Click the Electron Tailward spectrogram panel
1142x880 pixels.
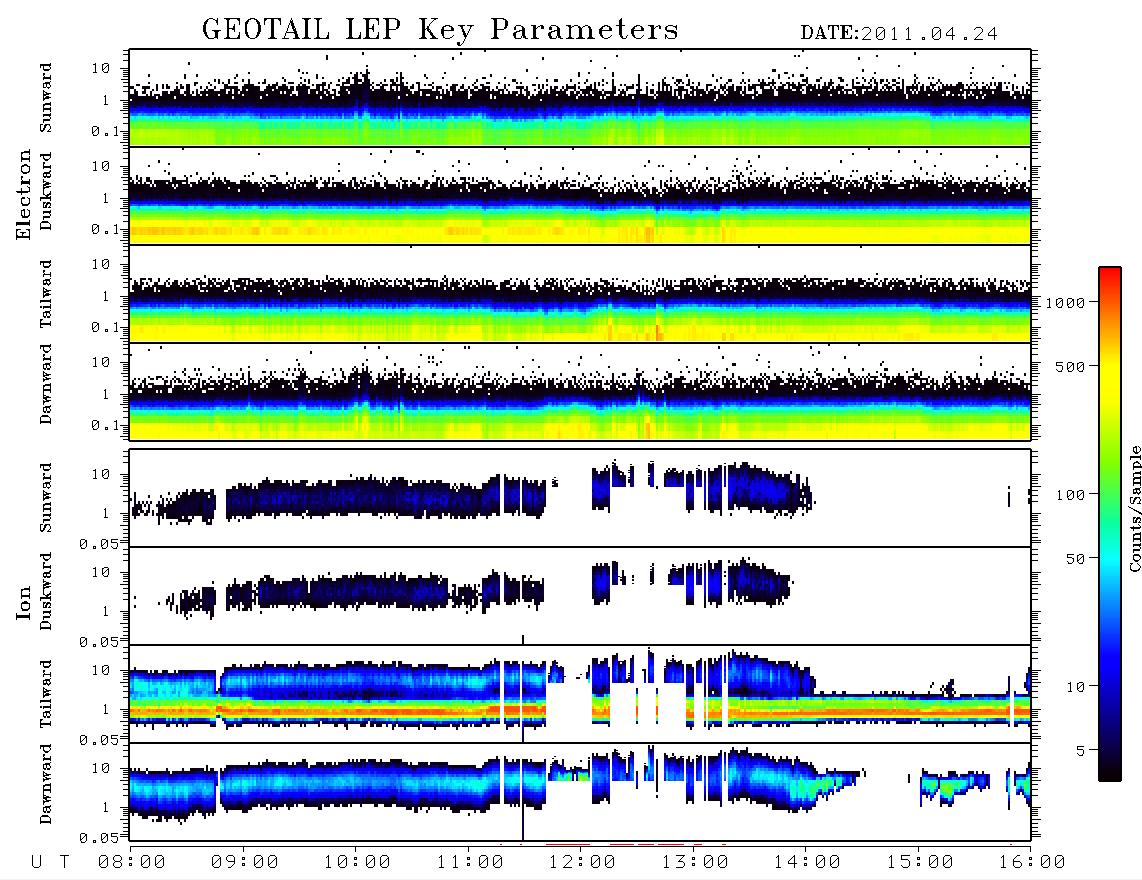point(580,294)
